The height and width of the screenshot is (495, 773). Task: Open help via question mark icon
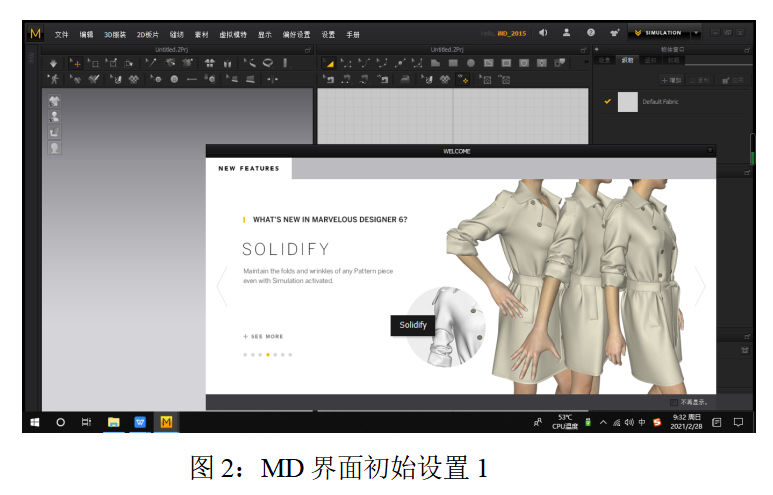pyautogui.click(x=591, y=33)
